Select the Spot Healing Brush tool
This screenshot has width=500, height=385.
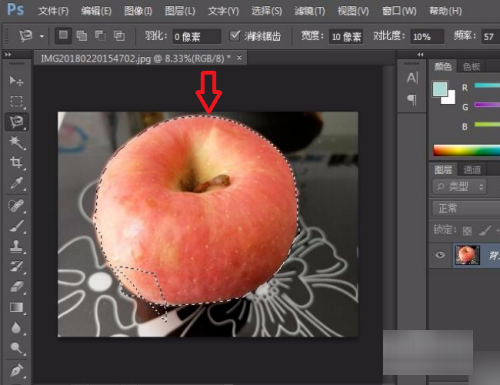(x=16, y=206)
